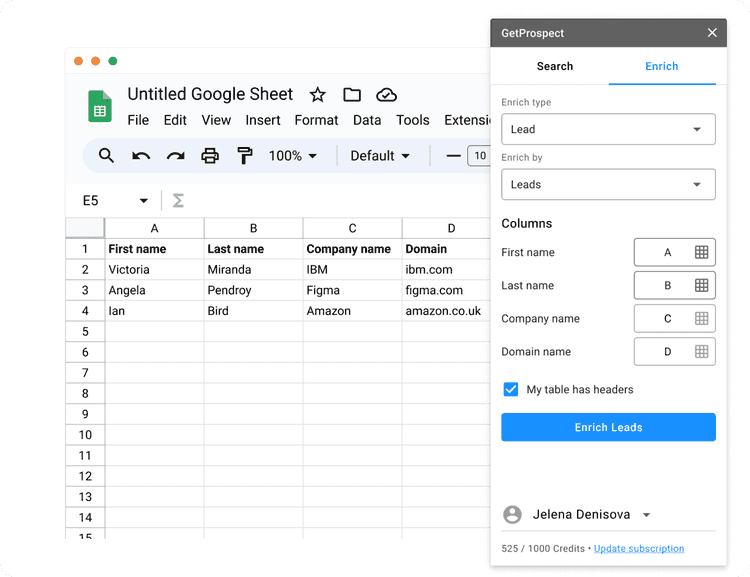Pick range for Company name column C
The height and width of the screenshot is (577, 750).
[x=701, y=318]
